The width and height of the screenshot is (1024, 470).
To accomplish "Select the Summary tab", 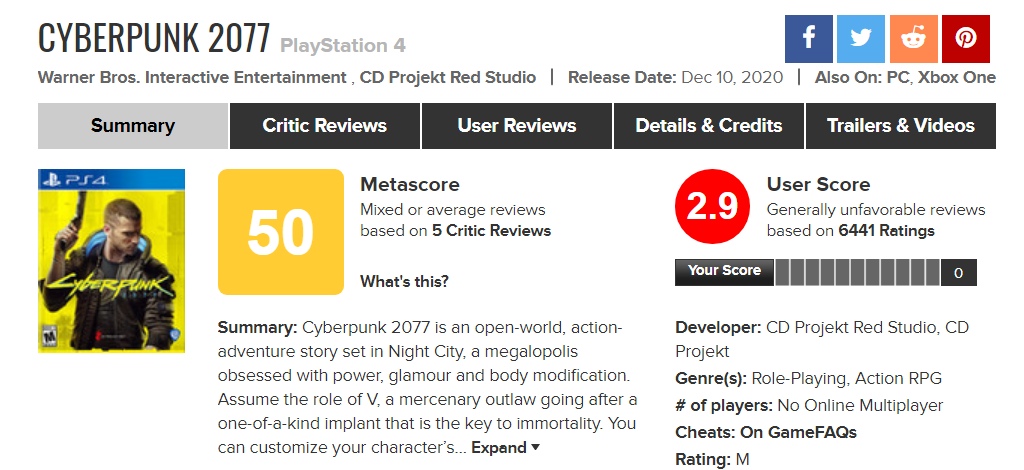I will [132, 126].
